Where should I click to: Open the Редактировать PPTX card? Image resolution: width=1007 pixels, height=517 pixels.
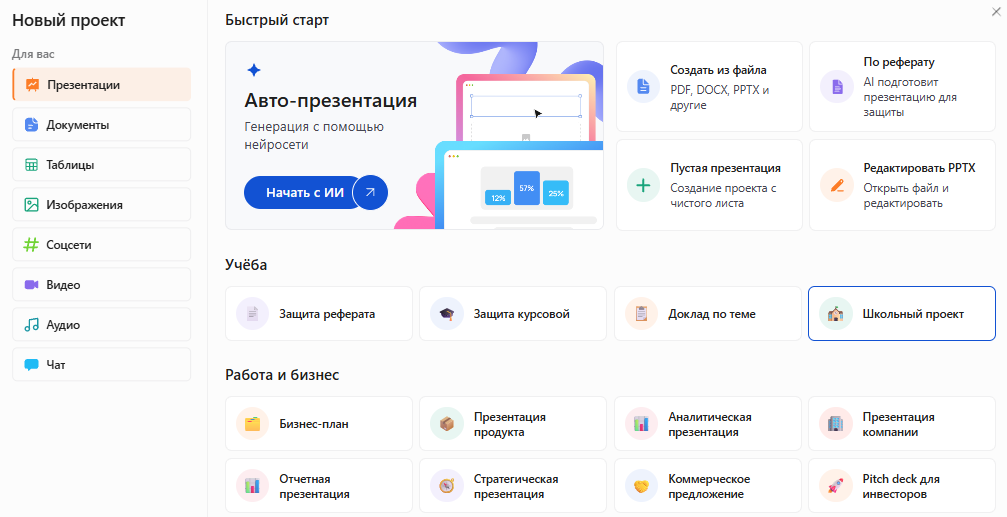902,185
